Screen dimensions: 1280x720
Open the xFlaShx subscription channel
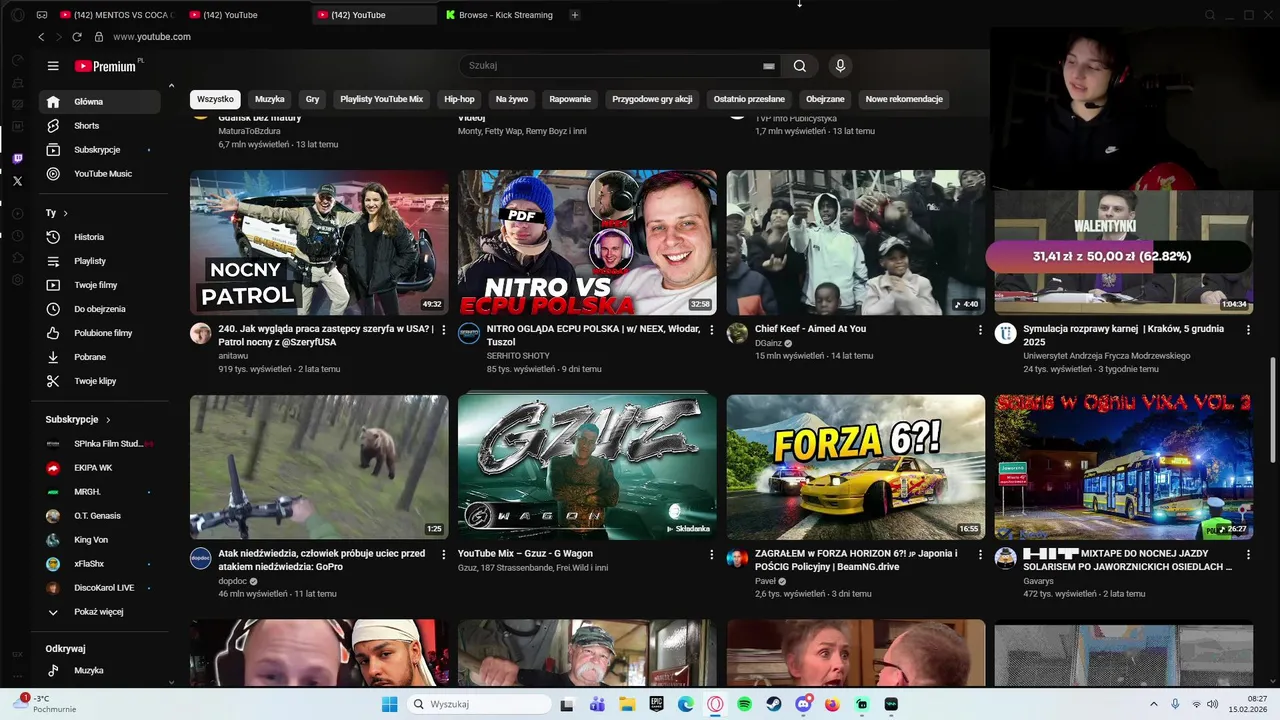click(x=100, y=564)
